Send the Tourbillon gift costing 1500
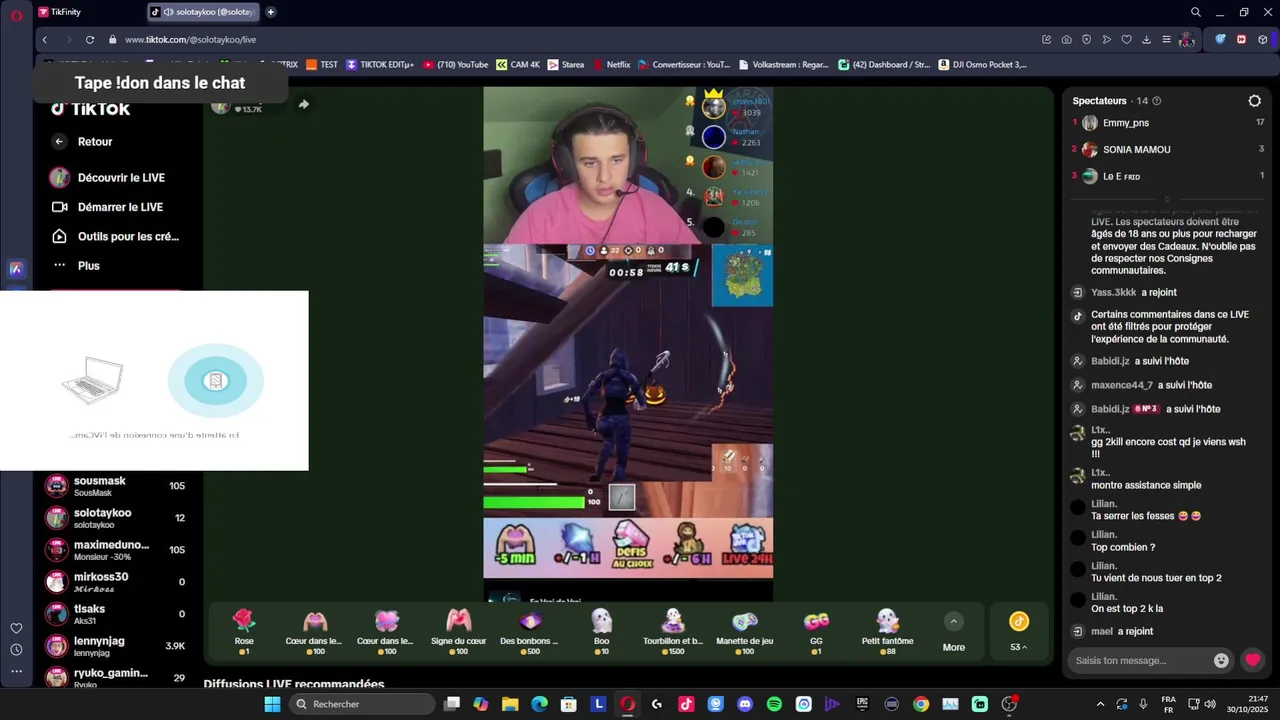1280x720 pixels. 673,631
